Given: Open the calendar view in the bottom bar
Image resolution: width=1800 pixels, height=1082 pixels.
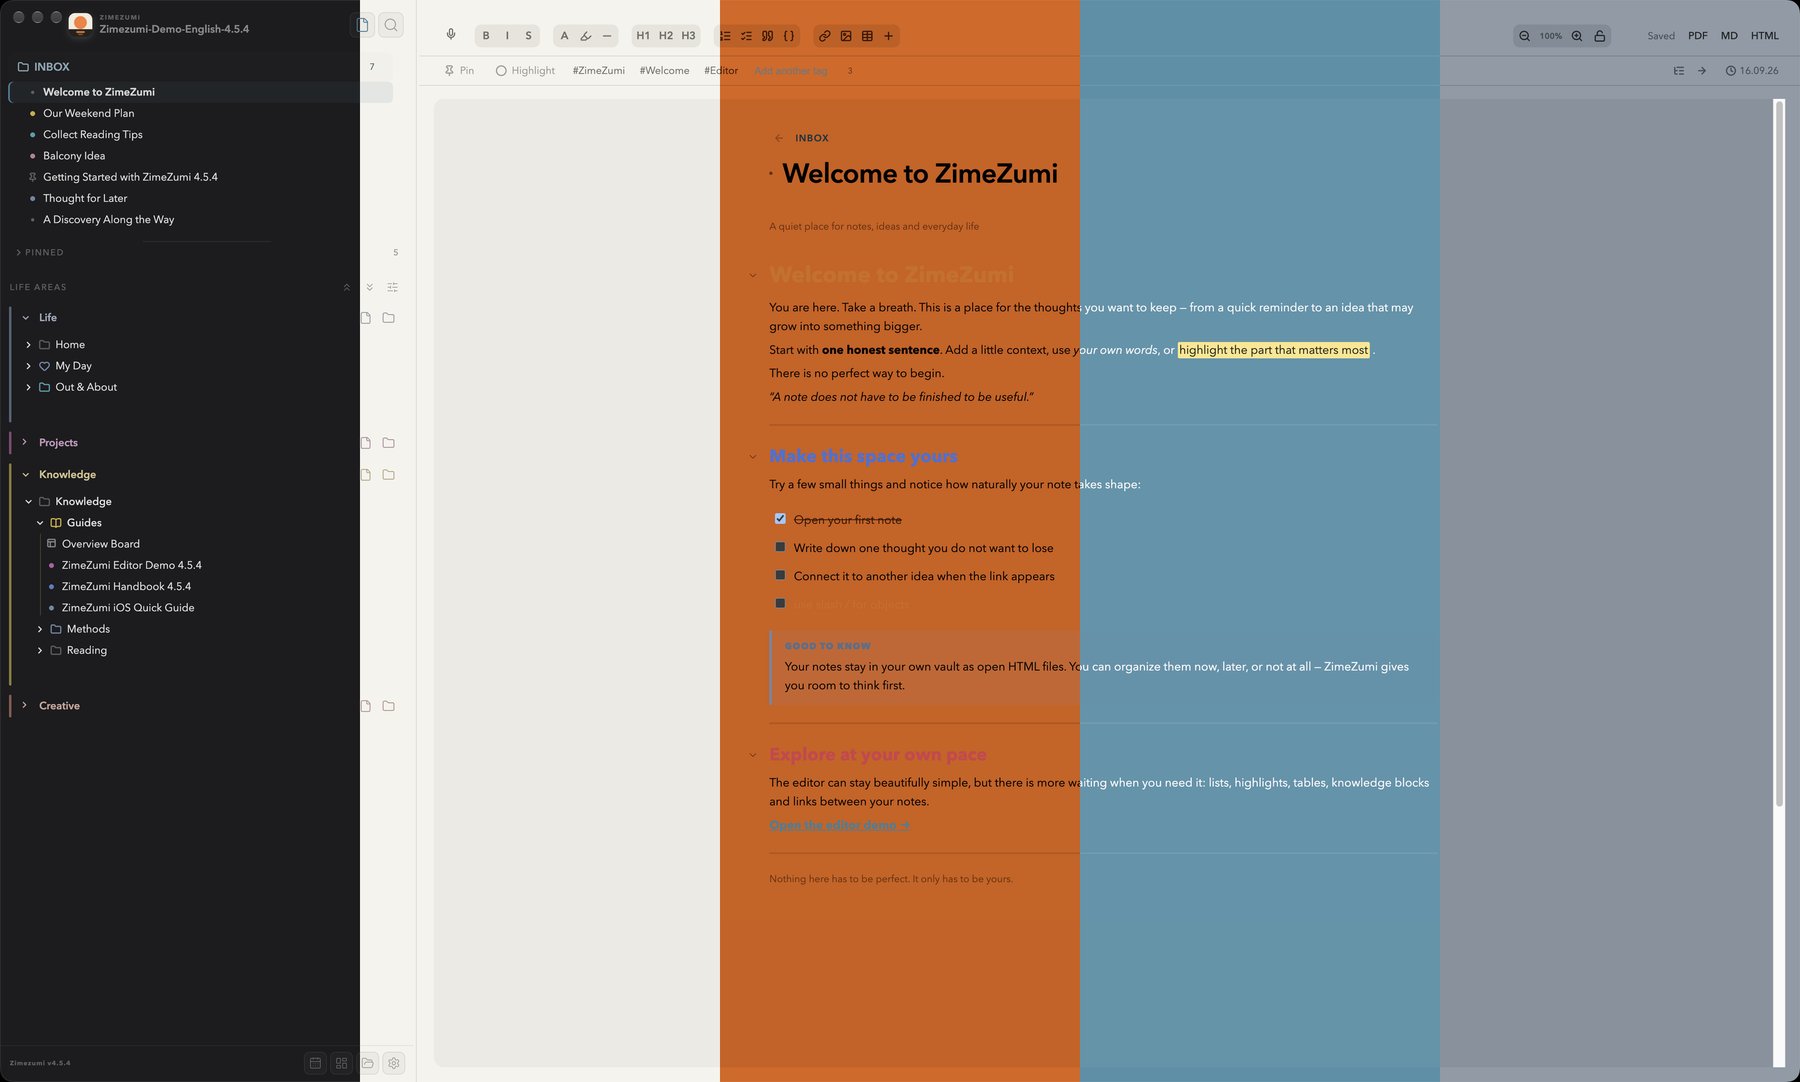Looking at the screenshot, I should (315, 1063).
